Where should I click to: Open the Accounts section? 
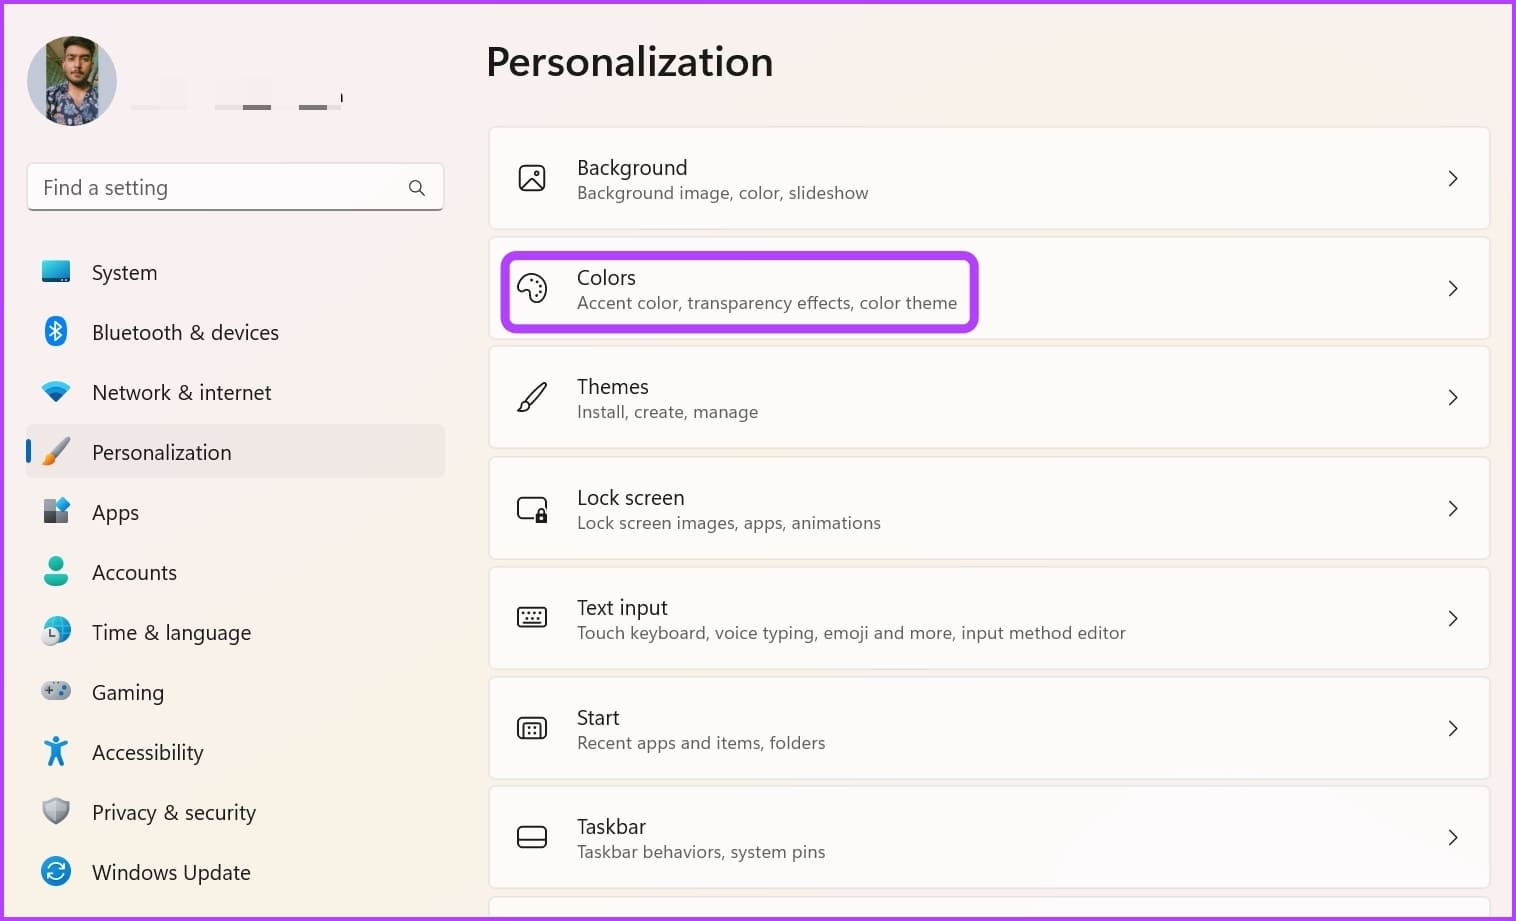point(235,572)
